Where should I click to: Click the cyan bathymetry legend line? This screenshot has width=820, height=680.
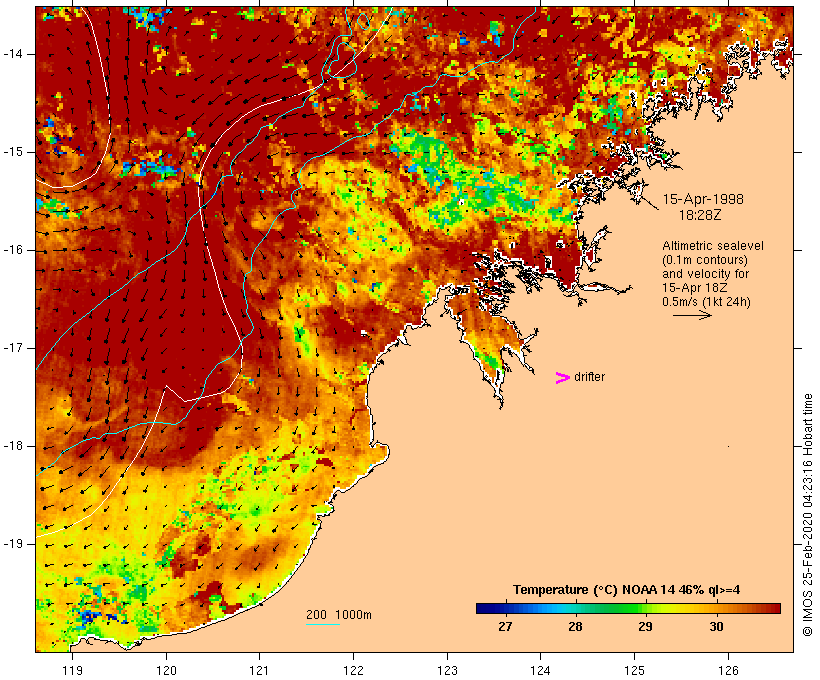323,624
